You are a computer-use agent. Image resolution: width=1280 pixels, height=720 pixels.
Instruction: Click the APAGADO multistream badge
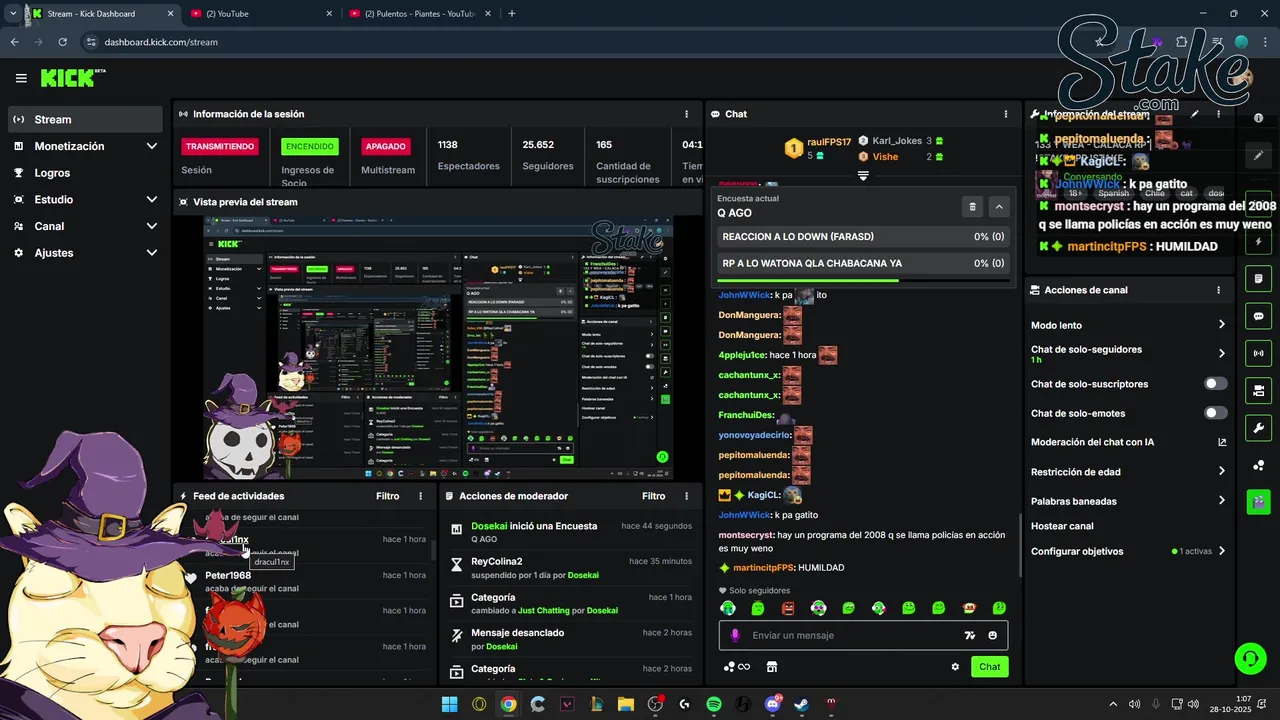(385, 146)
